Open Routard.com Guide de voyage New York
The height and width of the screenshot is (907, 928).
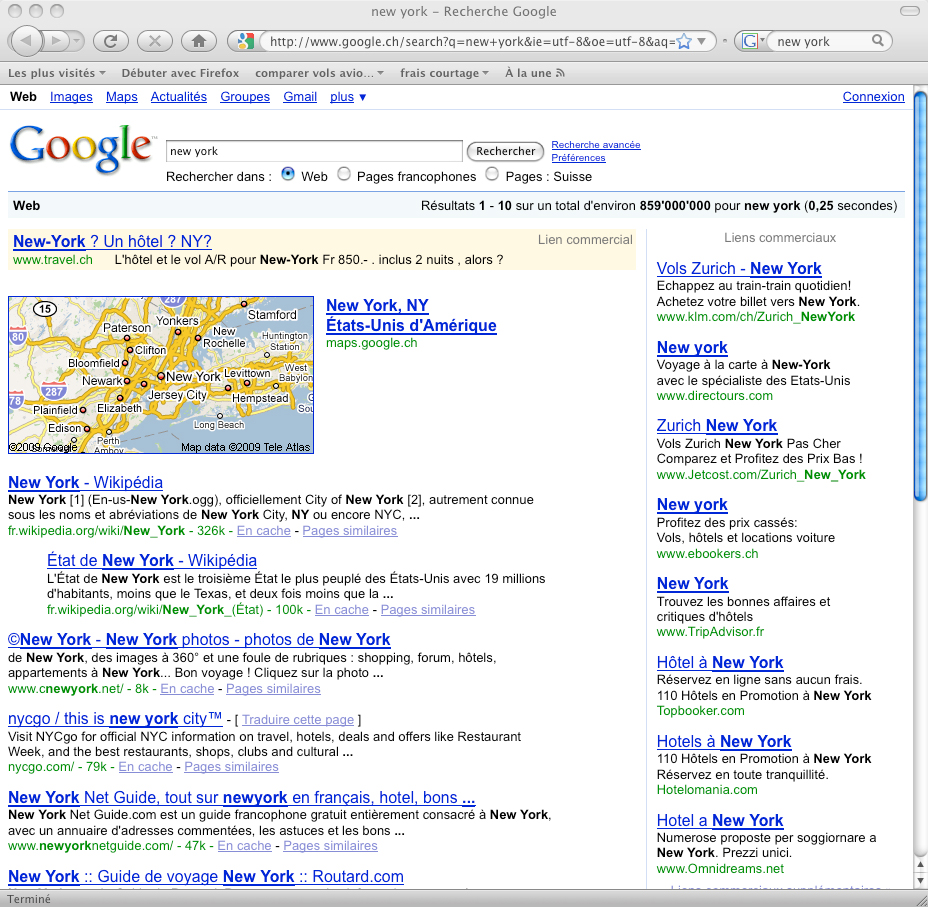click(205, 876)
